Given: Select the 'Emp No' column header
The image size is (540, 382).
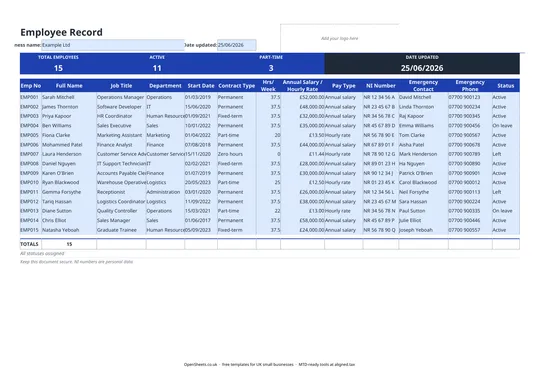Looking at the screenshot, I should tap(31, 86).
